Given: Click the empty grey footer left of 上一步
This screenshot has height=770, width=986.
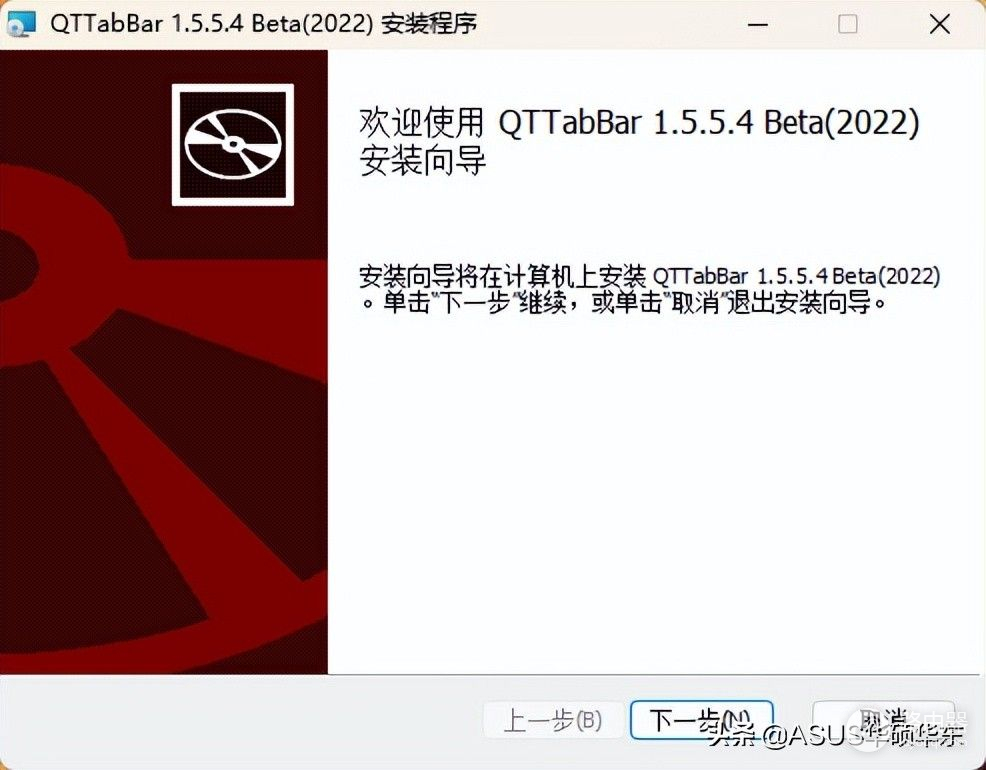Looking at the screenshot, I should (x=239, y=720).
